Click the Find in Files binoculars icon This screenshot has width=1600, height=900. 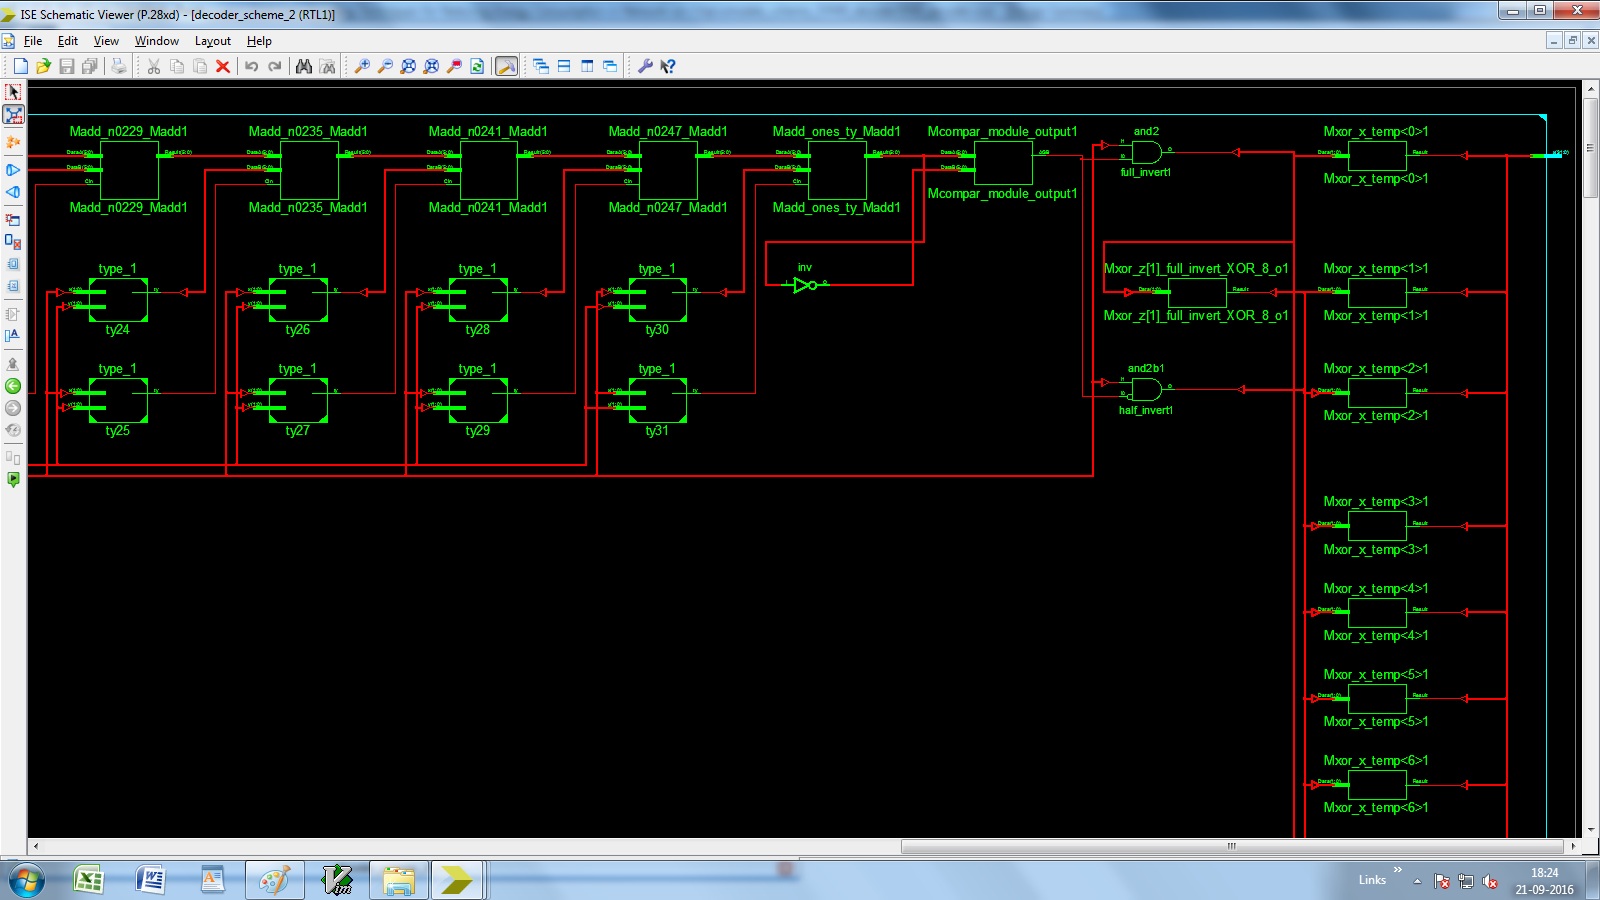(x=327, y=66)
